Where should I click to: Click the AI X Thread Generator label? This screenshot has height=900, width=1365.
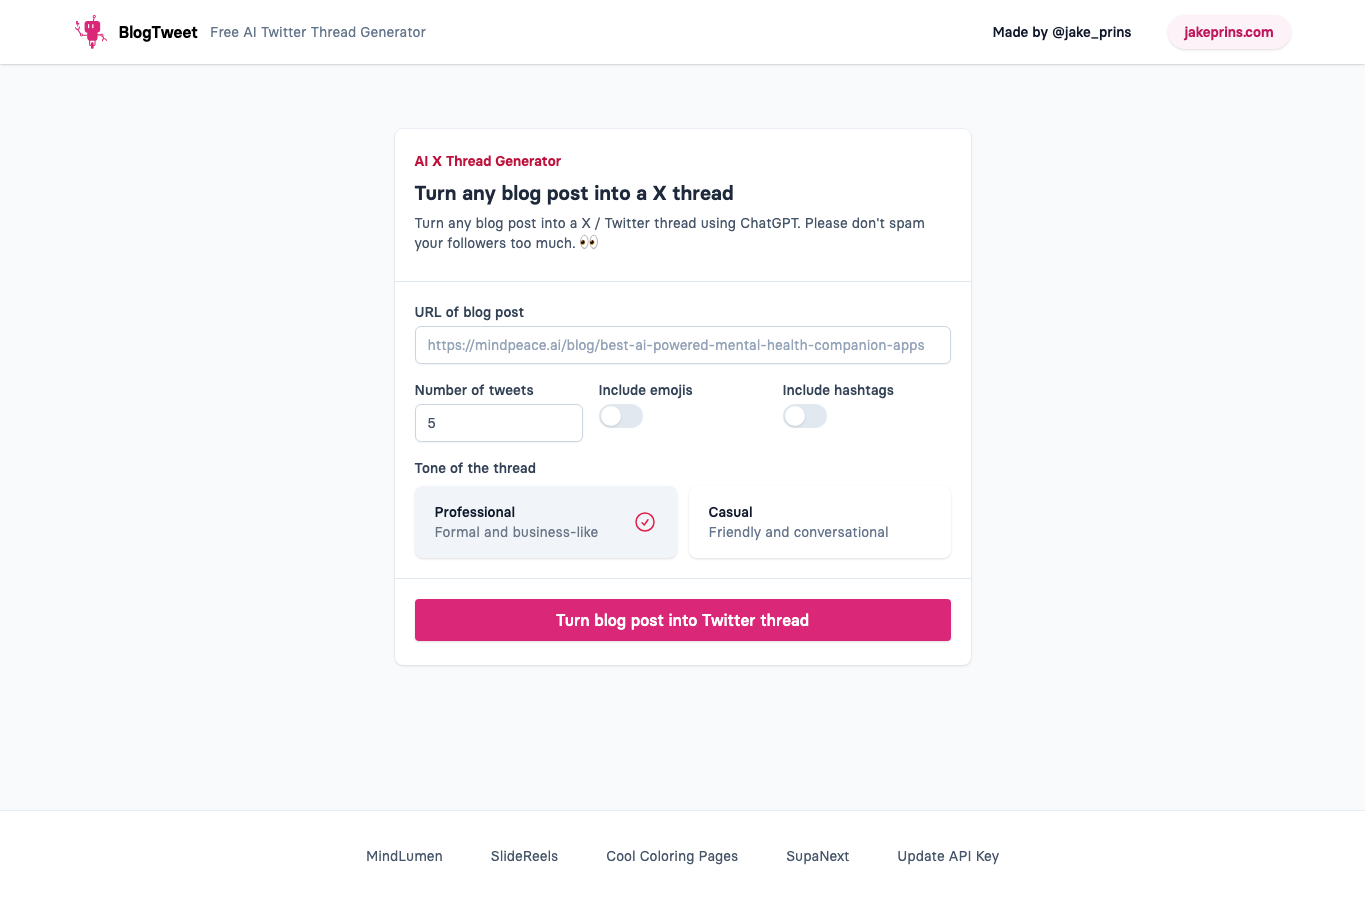(488, 161)
